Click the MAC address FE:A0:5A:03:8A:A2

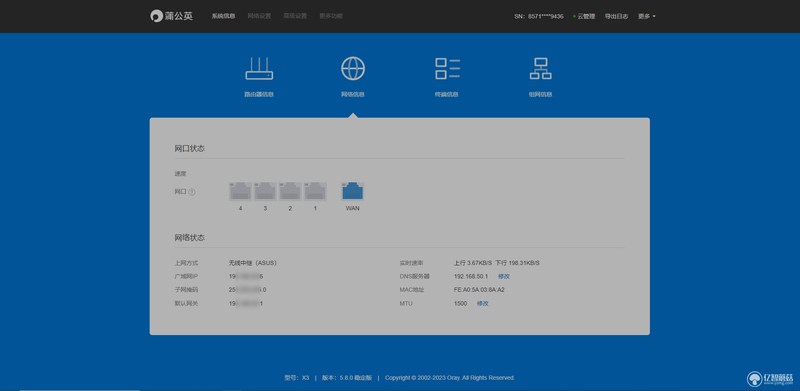click(479, 290)
